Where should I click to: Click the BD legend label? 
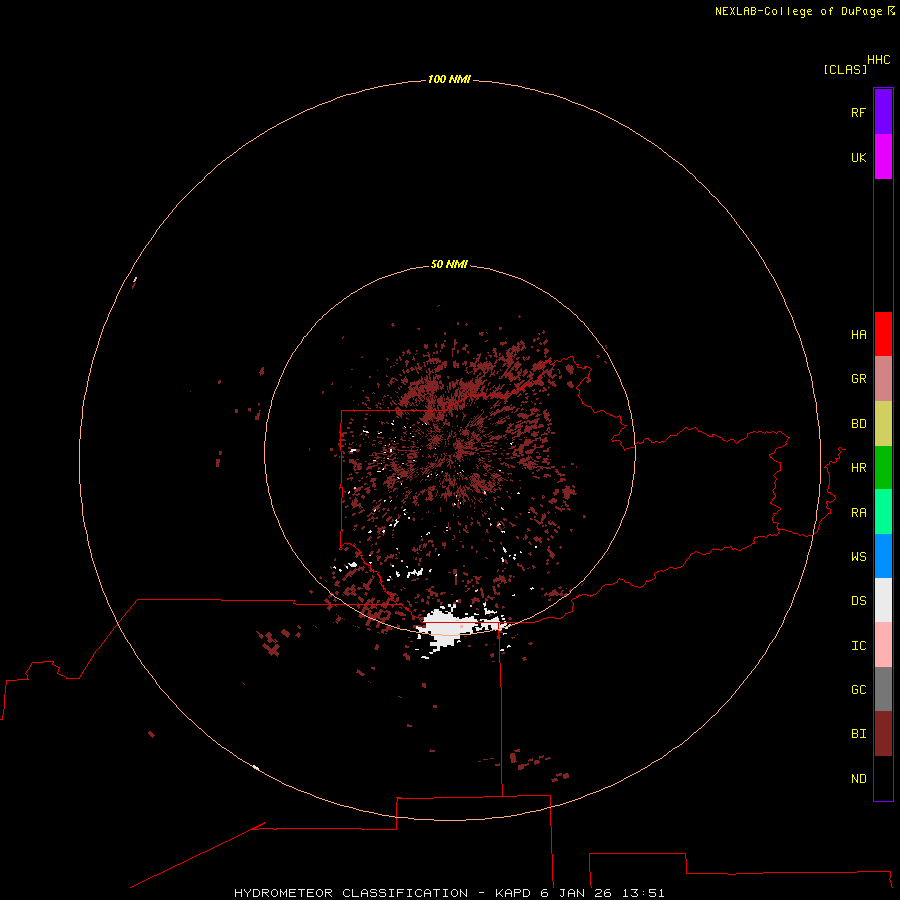(859, 424)
